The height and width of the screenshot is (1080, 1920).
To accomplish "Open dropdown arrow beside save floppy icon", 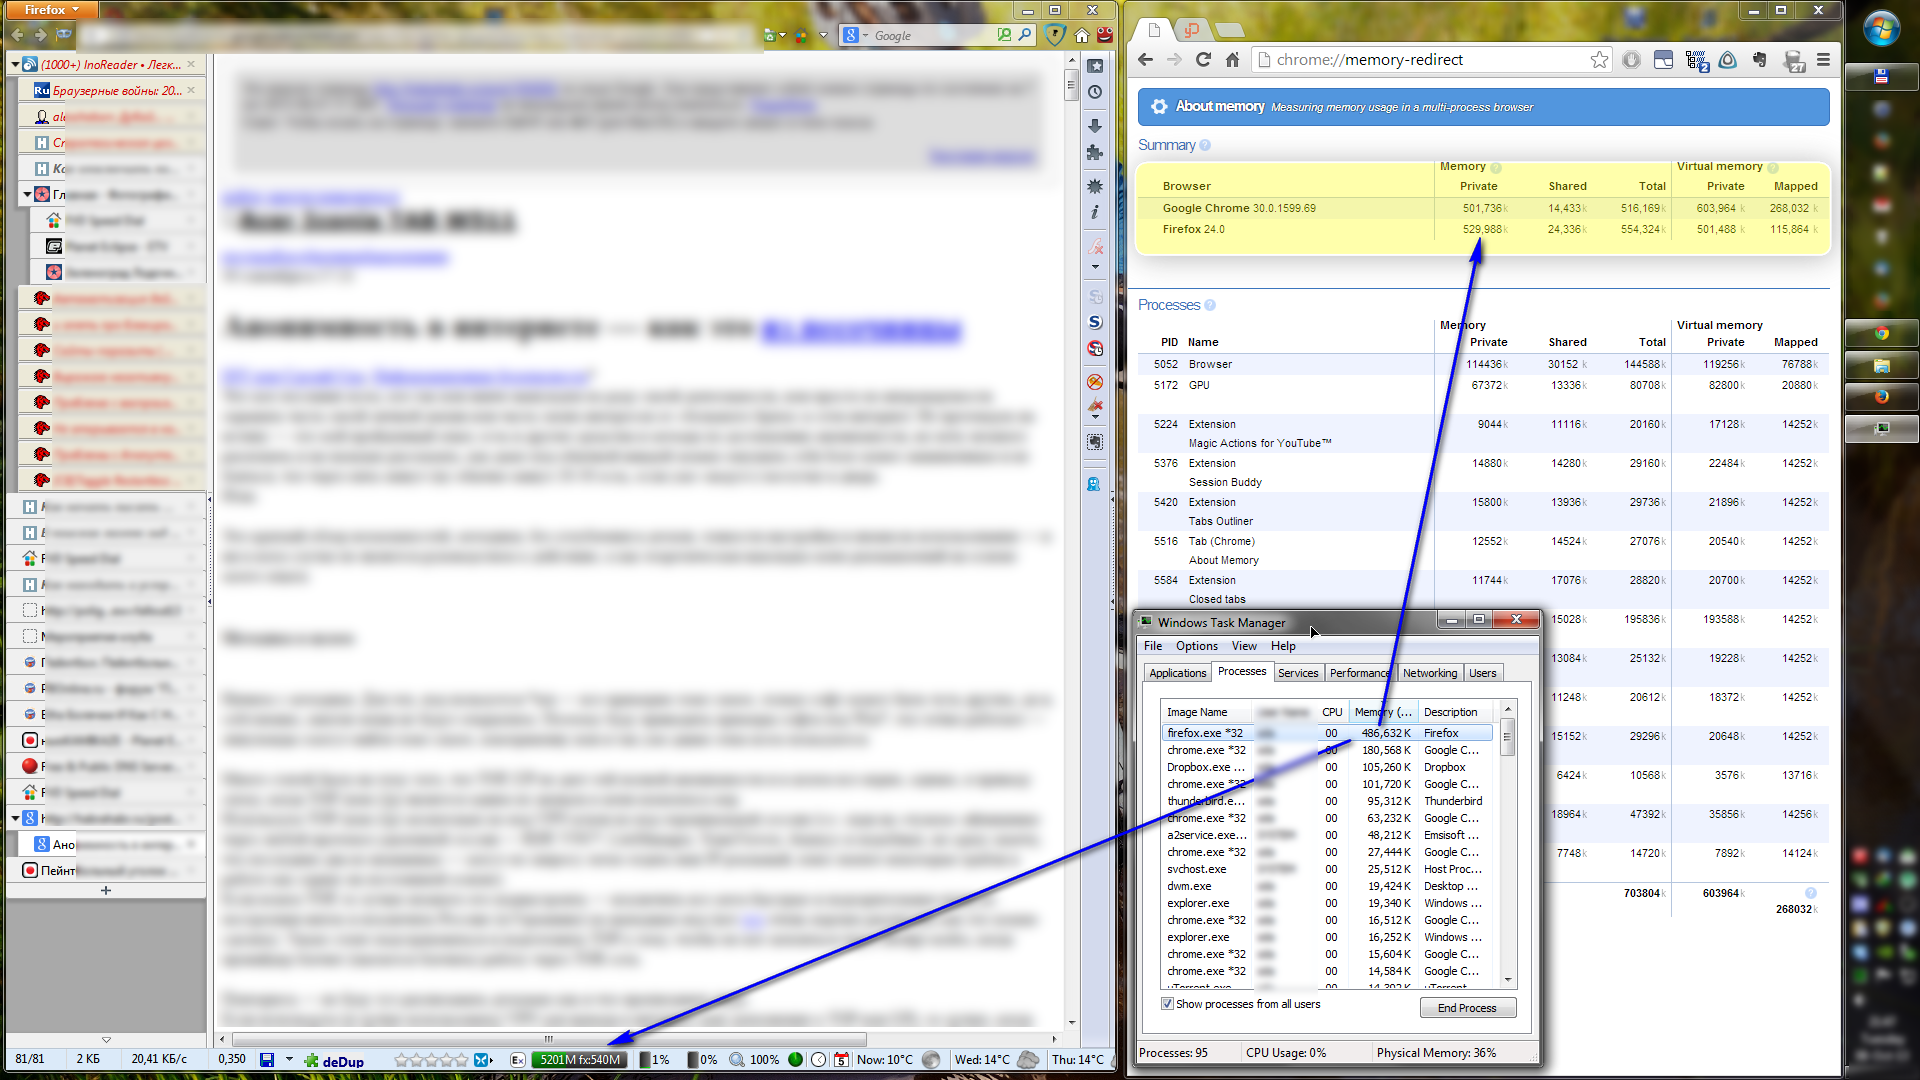I will [x=289, y=1060].
